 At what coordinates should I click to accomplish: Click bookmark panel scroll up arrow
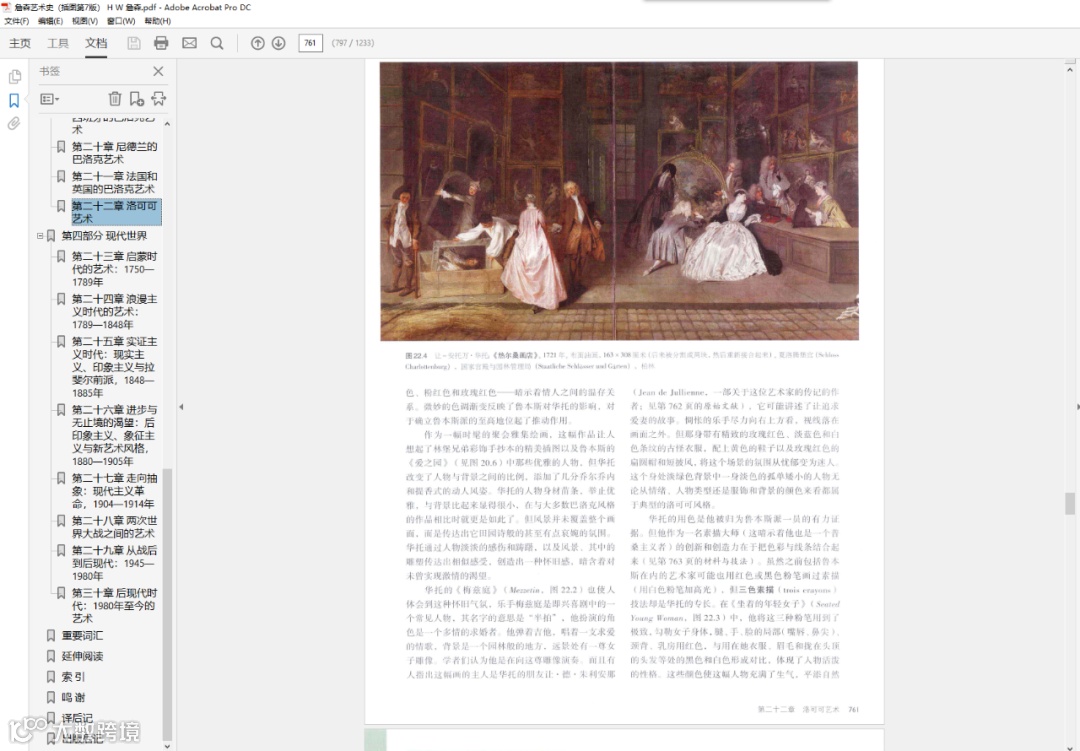[167, 124]
